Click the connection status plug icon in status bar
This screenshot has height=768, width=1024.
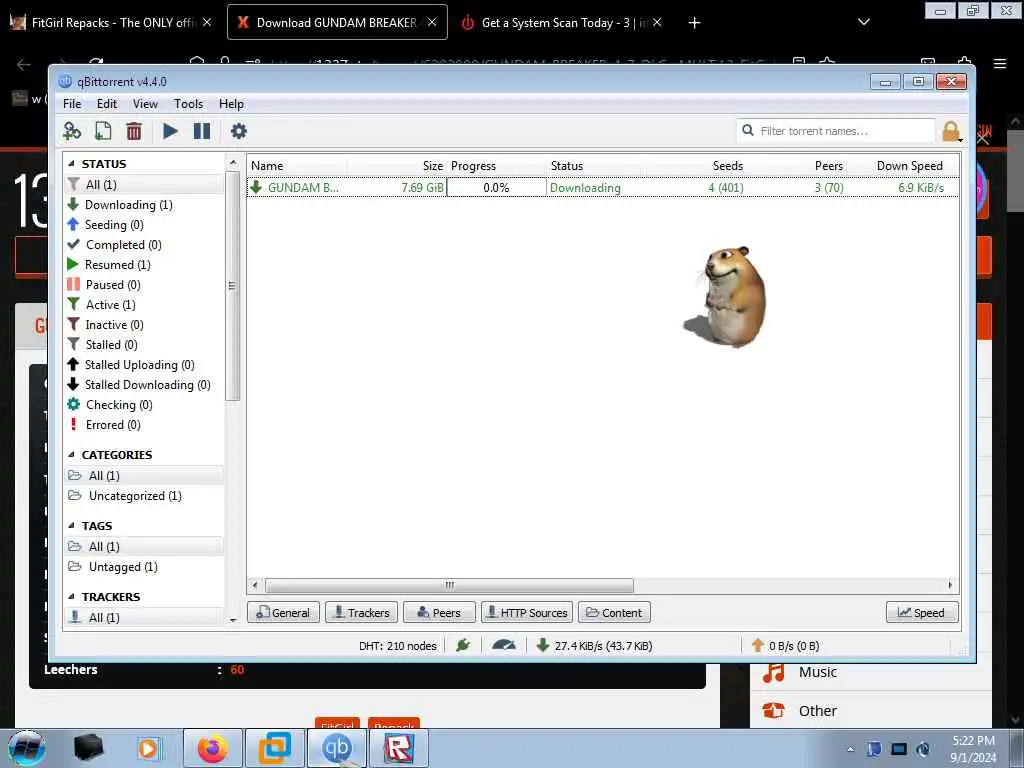[x=463, y=646]
